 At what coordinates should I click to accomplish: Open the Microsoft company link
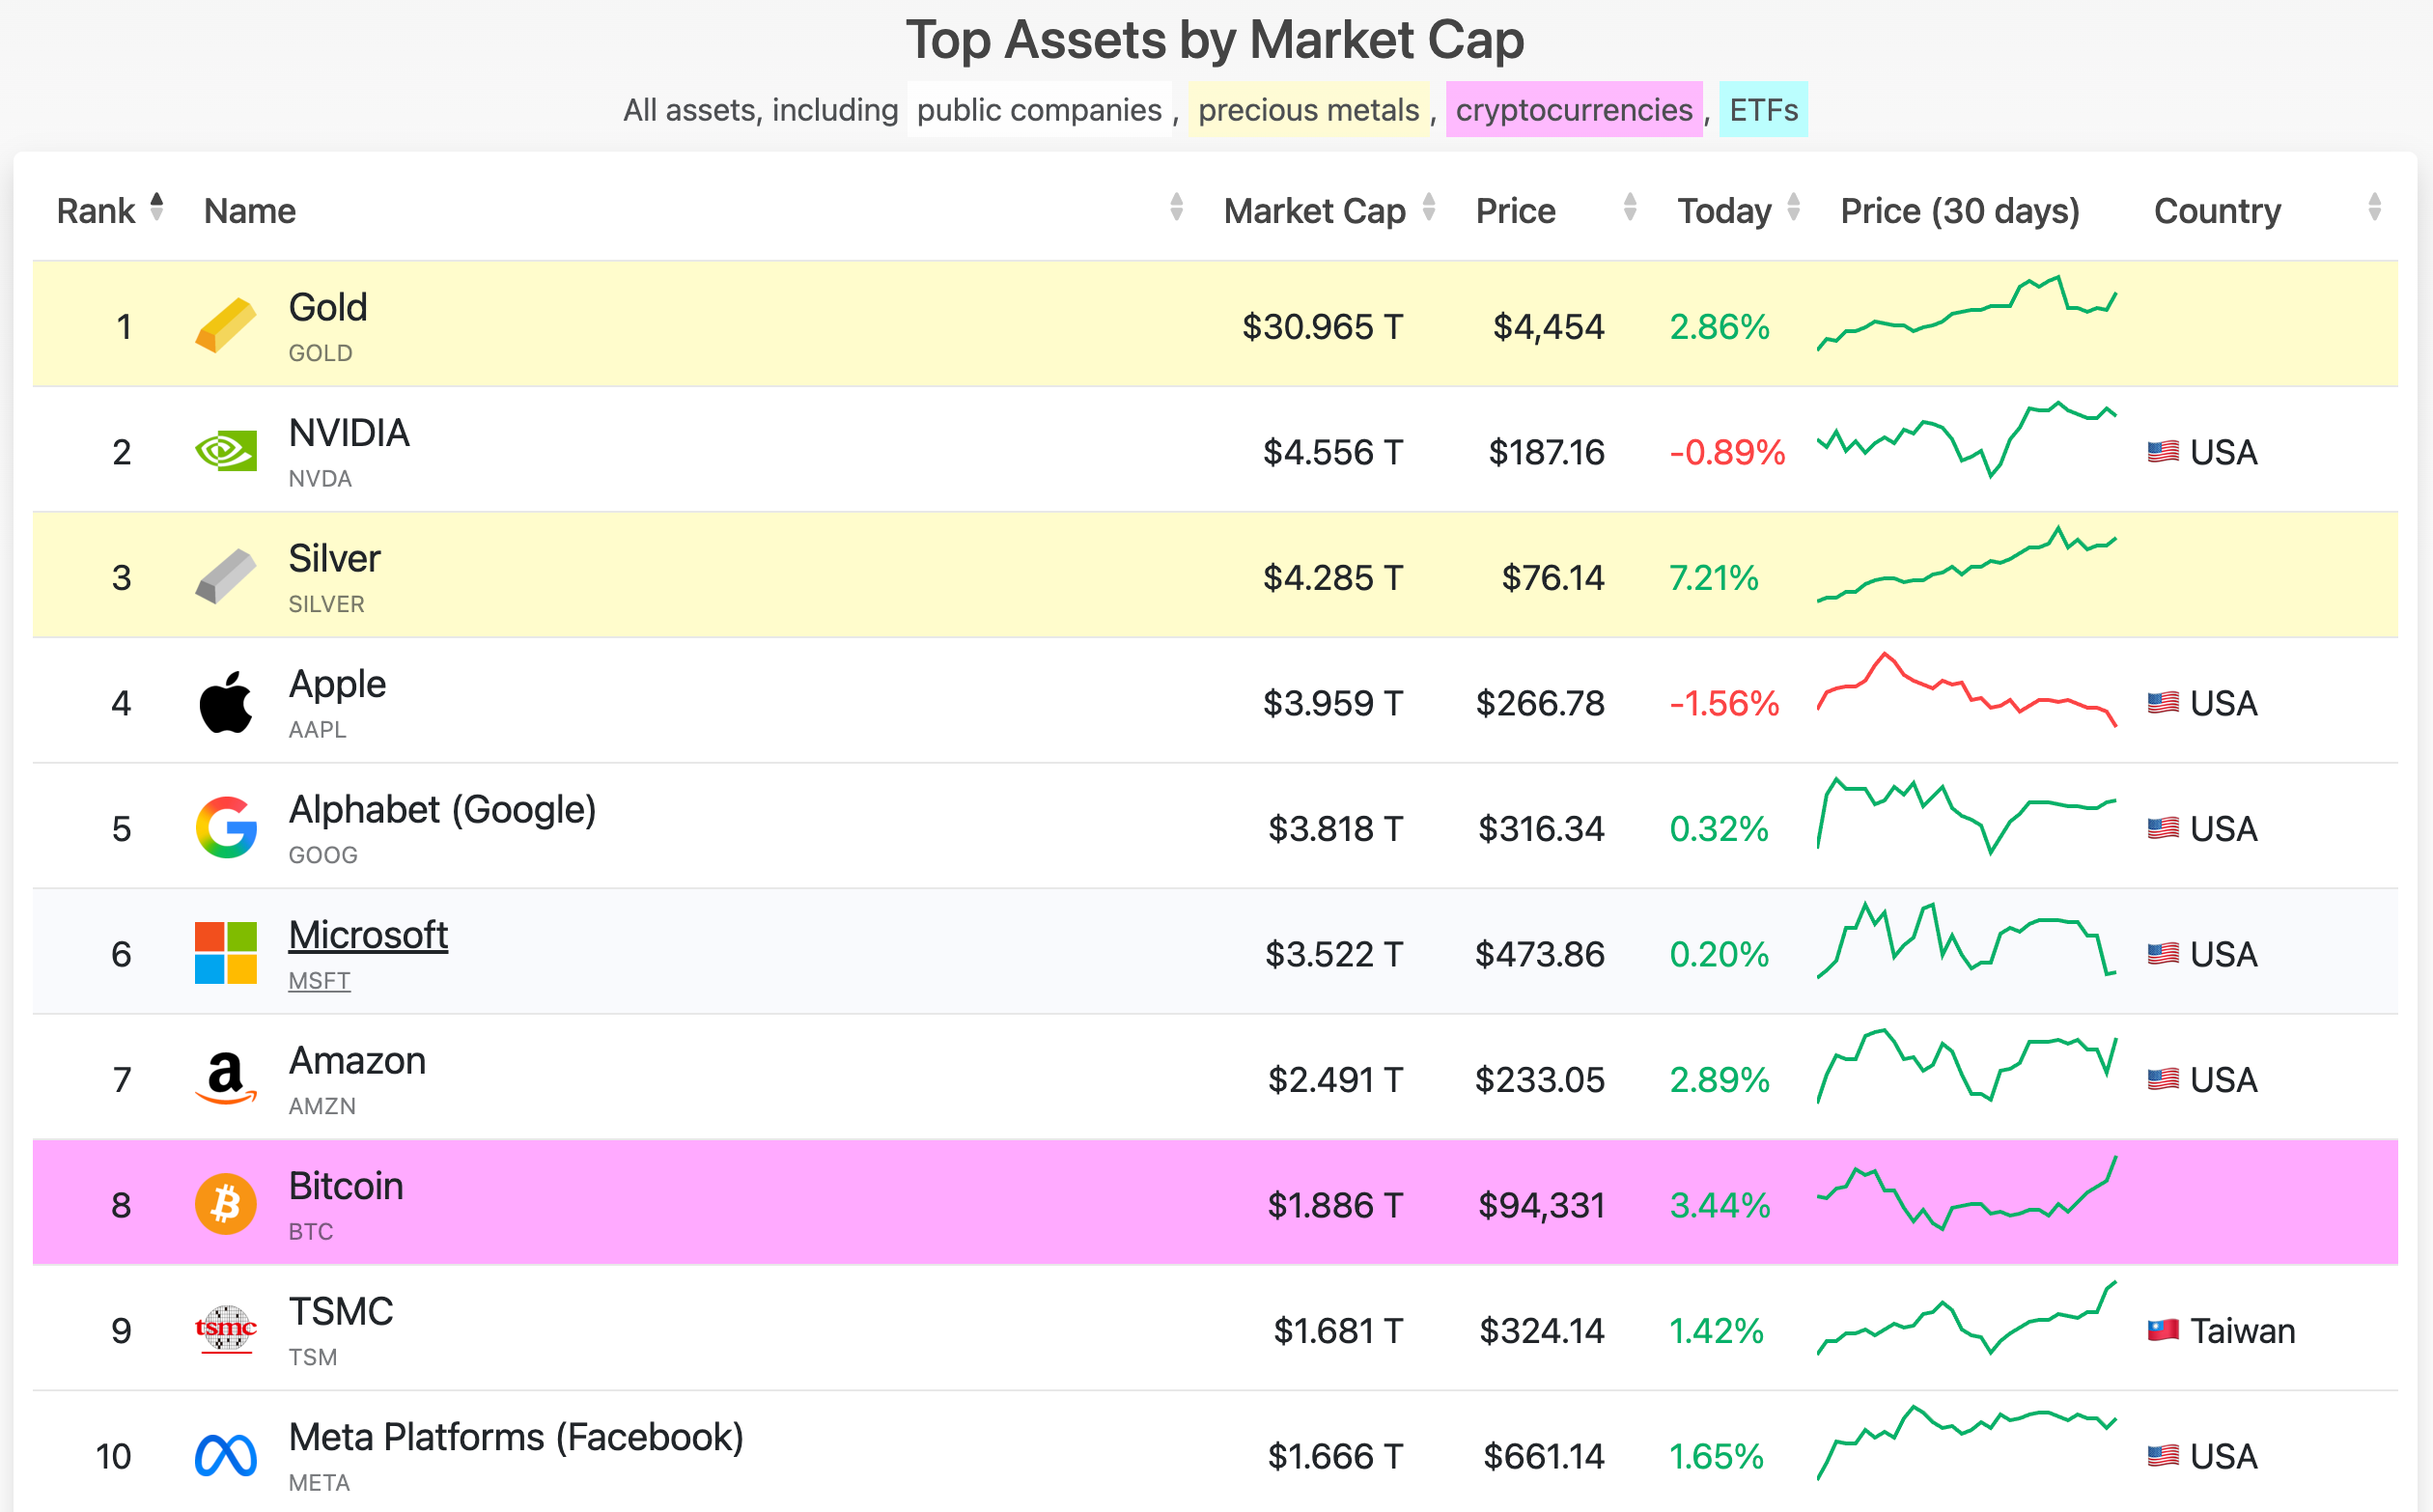[368, 936]
